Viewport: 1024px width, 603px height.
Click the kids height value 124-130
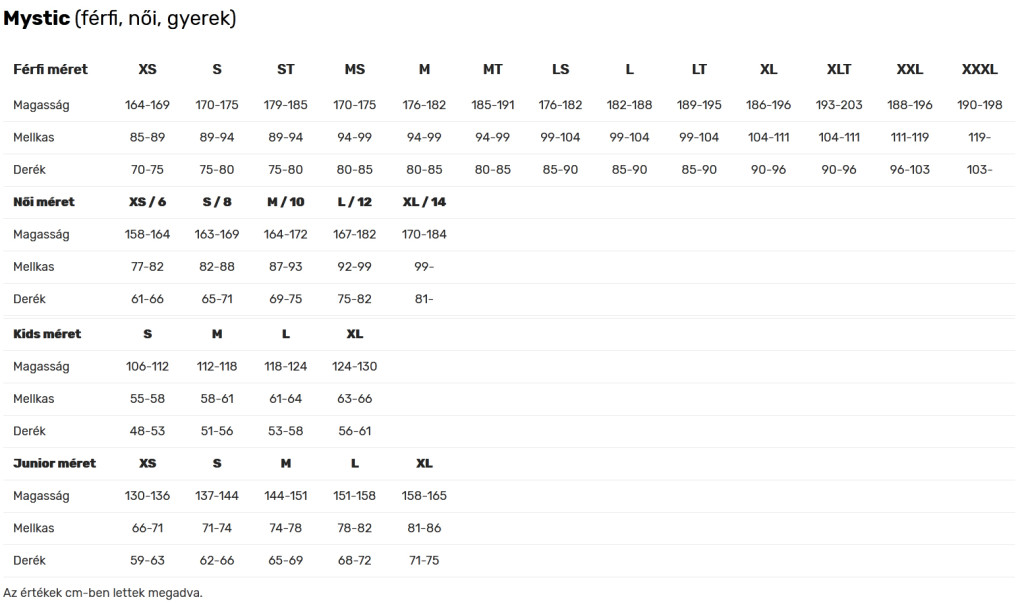[354, 367]
